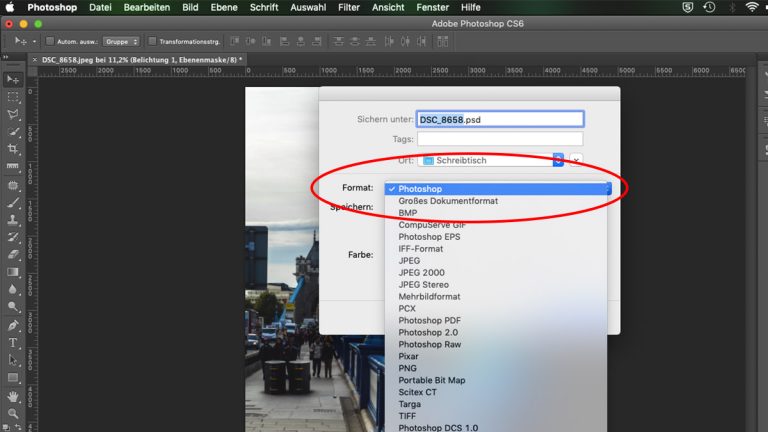Select the Rectangular Marquee tool

(13, 97)
